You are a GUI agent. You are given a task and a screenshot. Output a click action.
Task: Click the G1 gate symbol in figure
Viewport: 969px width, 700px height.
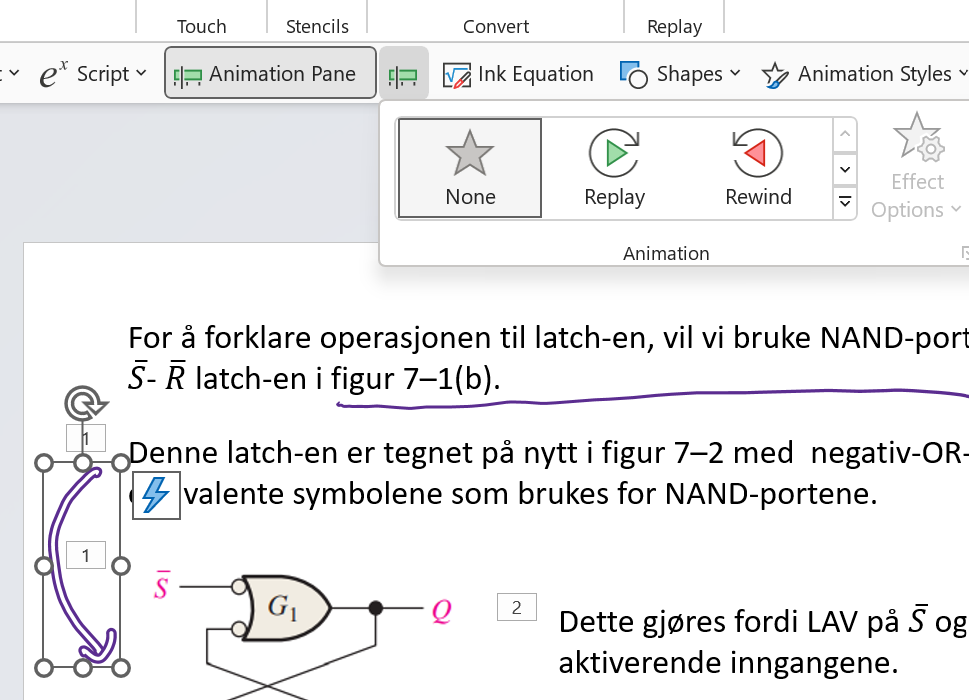pos(286,608)
